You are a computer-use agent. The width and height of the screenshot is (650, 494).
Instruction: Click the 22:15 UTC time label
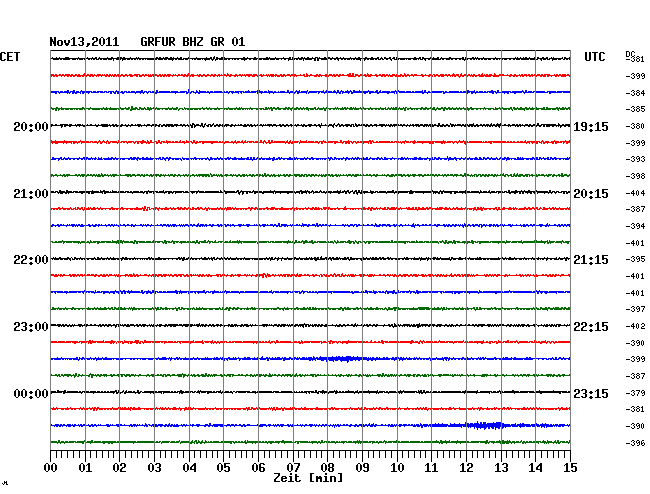(591, 327)
